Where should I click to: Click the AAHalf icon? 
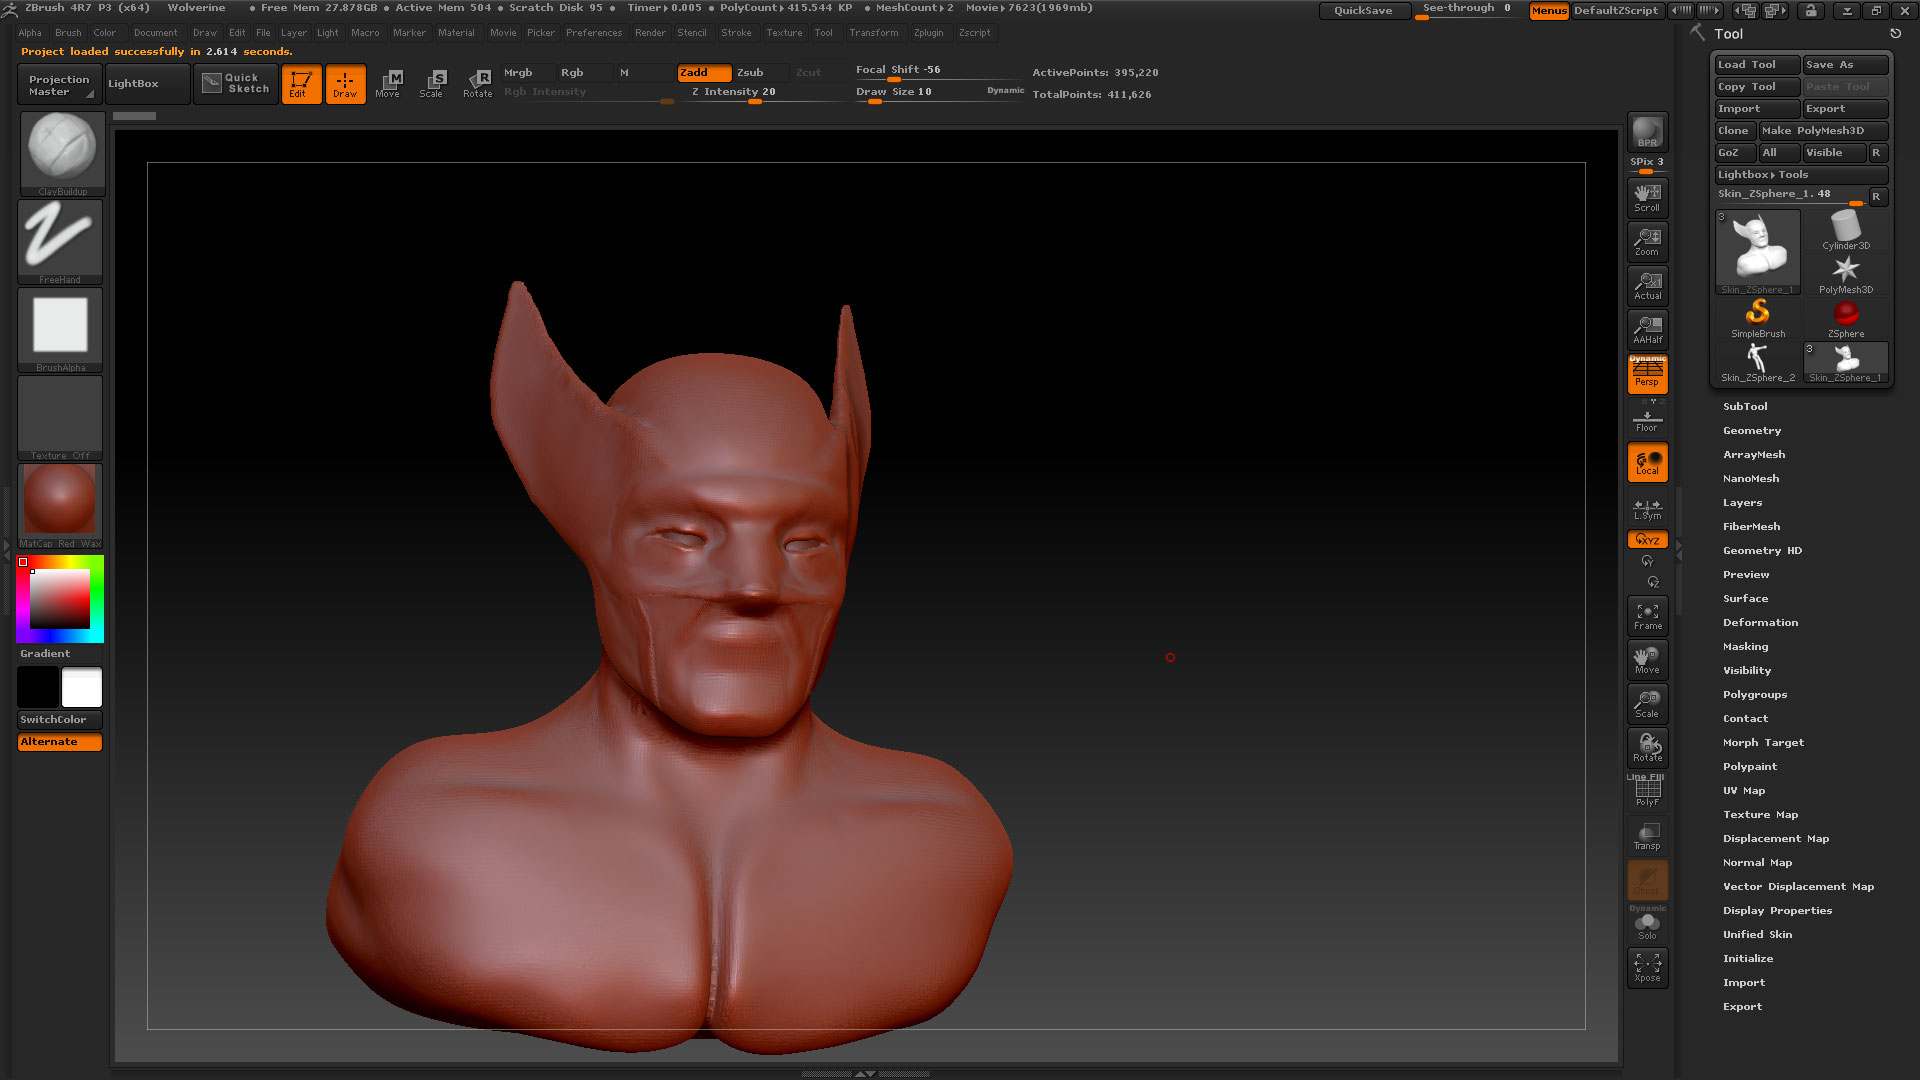click(1647, 329)
